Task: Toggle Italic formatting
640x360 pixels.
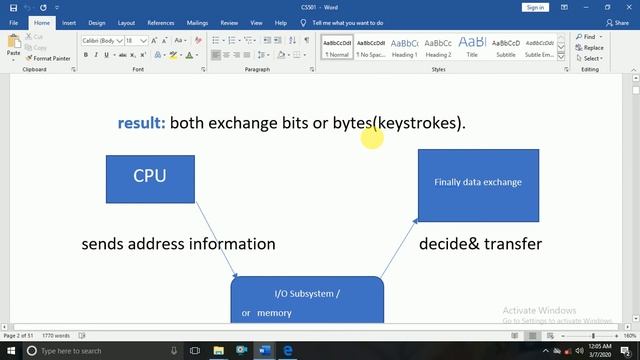Action: point(96,55)
